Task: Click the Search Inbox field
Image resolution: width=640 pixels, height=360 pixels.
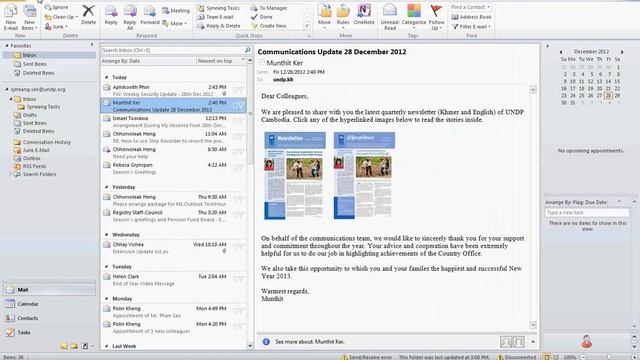Action: (172, 50)
